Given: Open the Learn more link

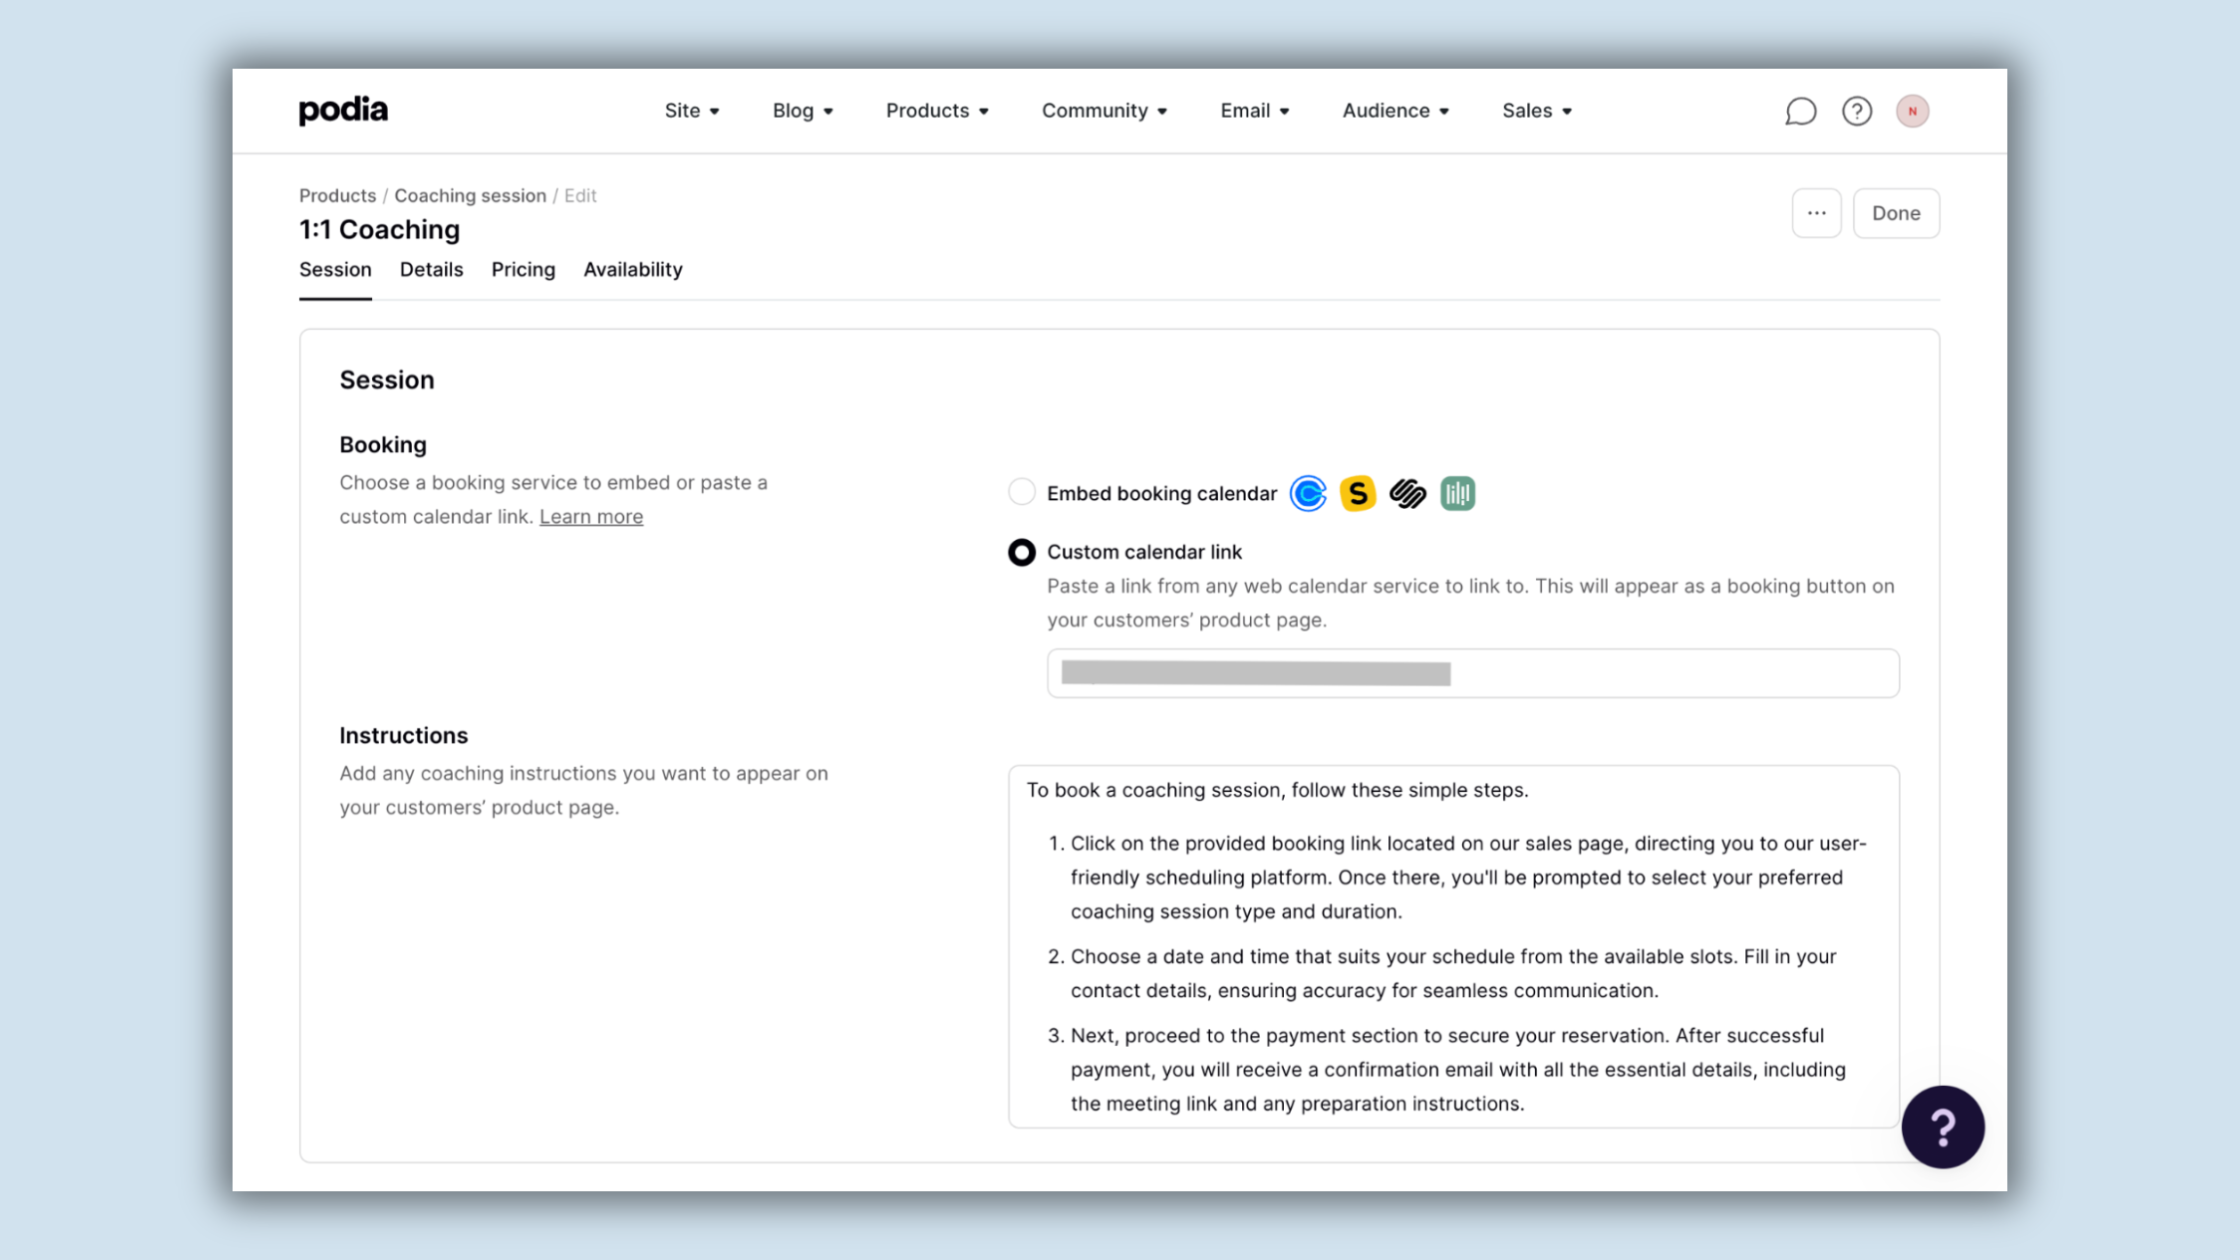Looking at the screenshot, I should click(590, 516).
